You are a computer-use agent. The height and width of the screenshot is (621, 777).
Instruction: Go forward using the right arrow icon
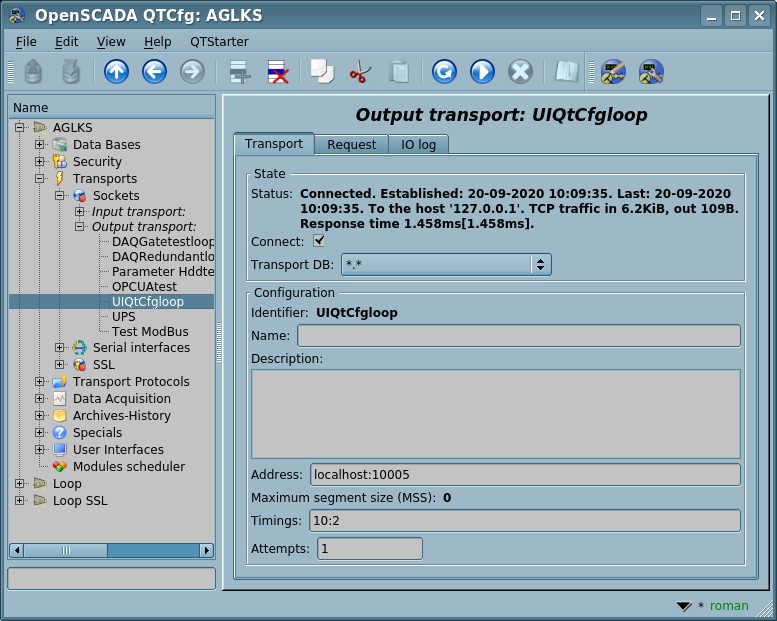click(192, 72)
